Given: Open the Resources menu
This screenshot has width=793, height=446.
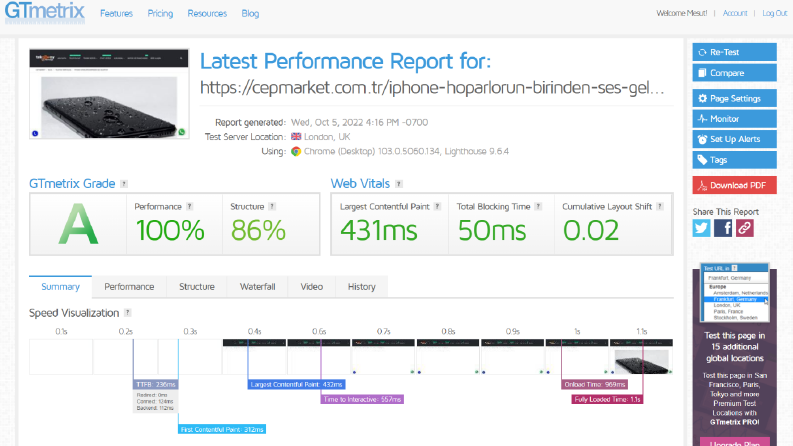Looking at the screenshot, I should pos(207,14).
